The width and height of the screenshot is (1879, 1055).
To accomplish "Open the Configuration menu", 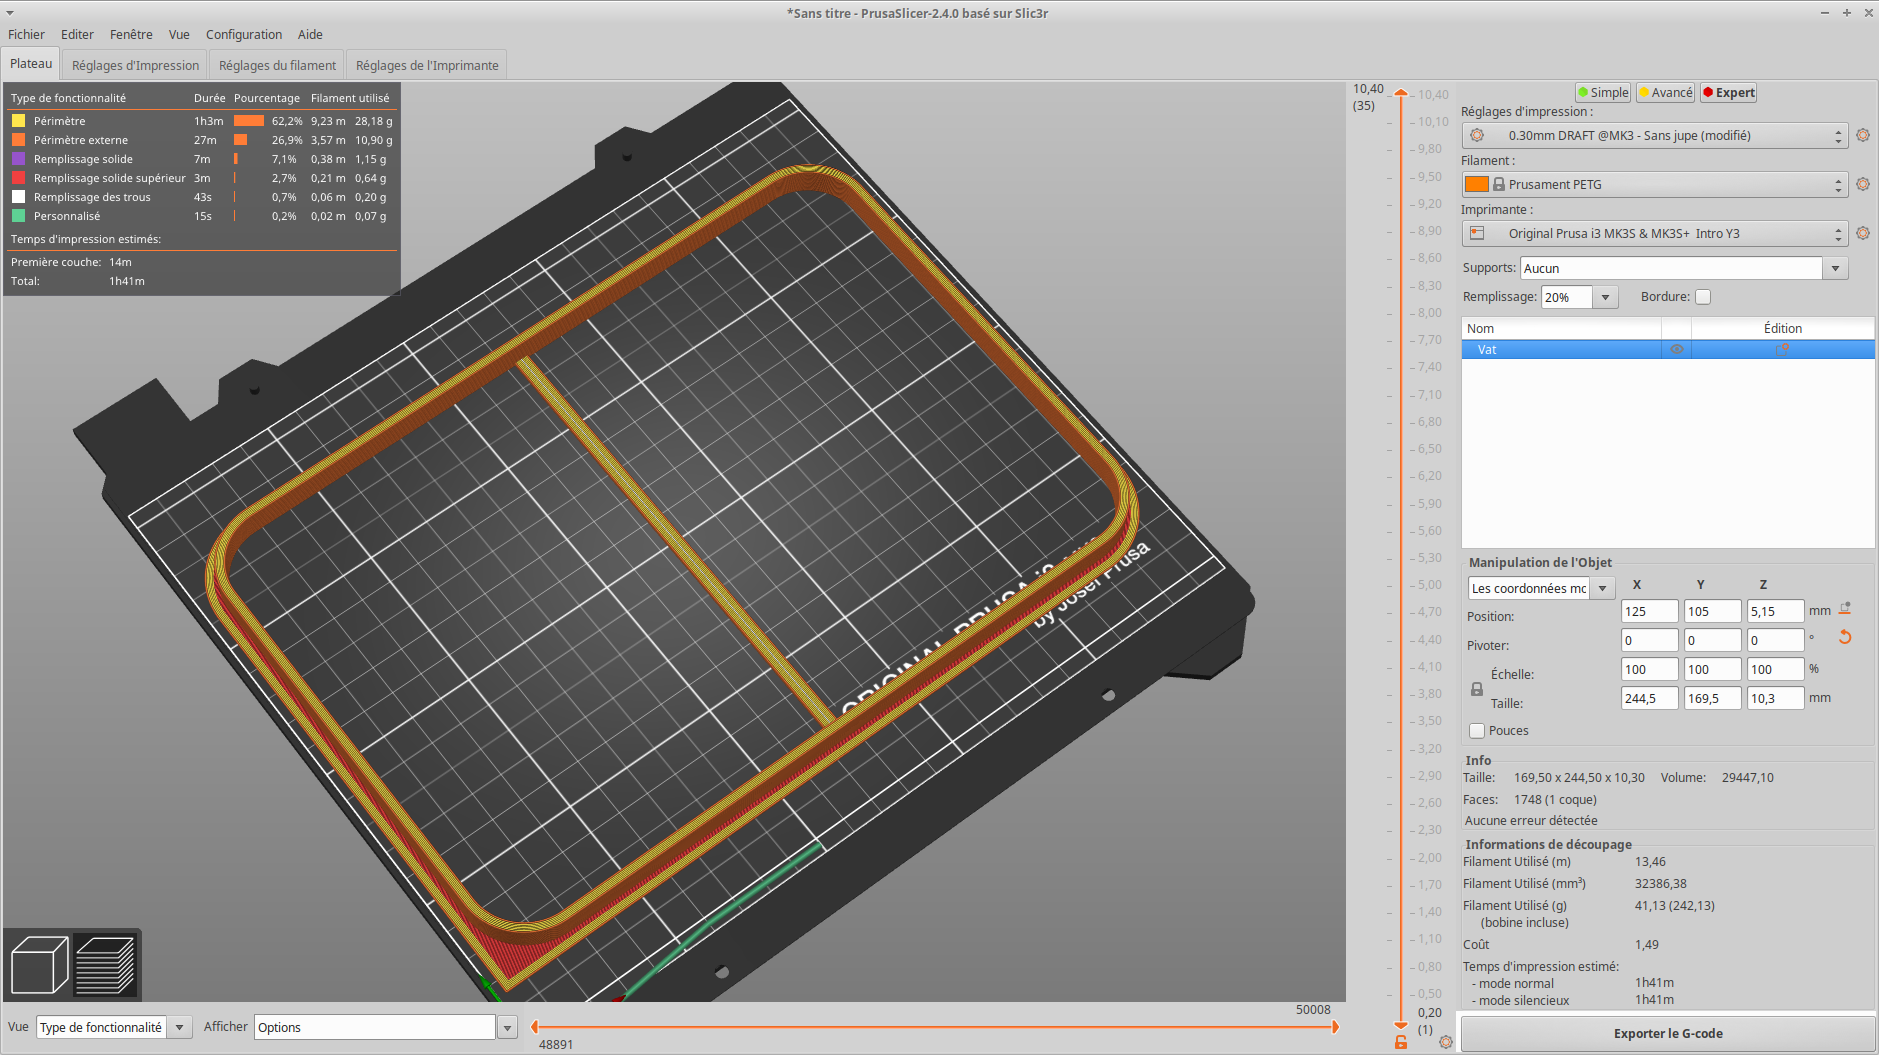I will click(x=243, y=34).
